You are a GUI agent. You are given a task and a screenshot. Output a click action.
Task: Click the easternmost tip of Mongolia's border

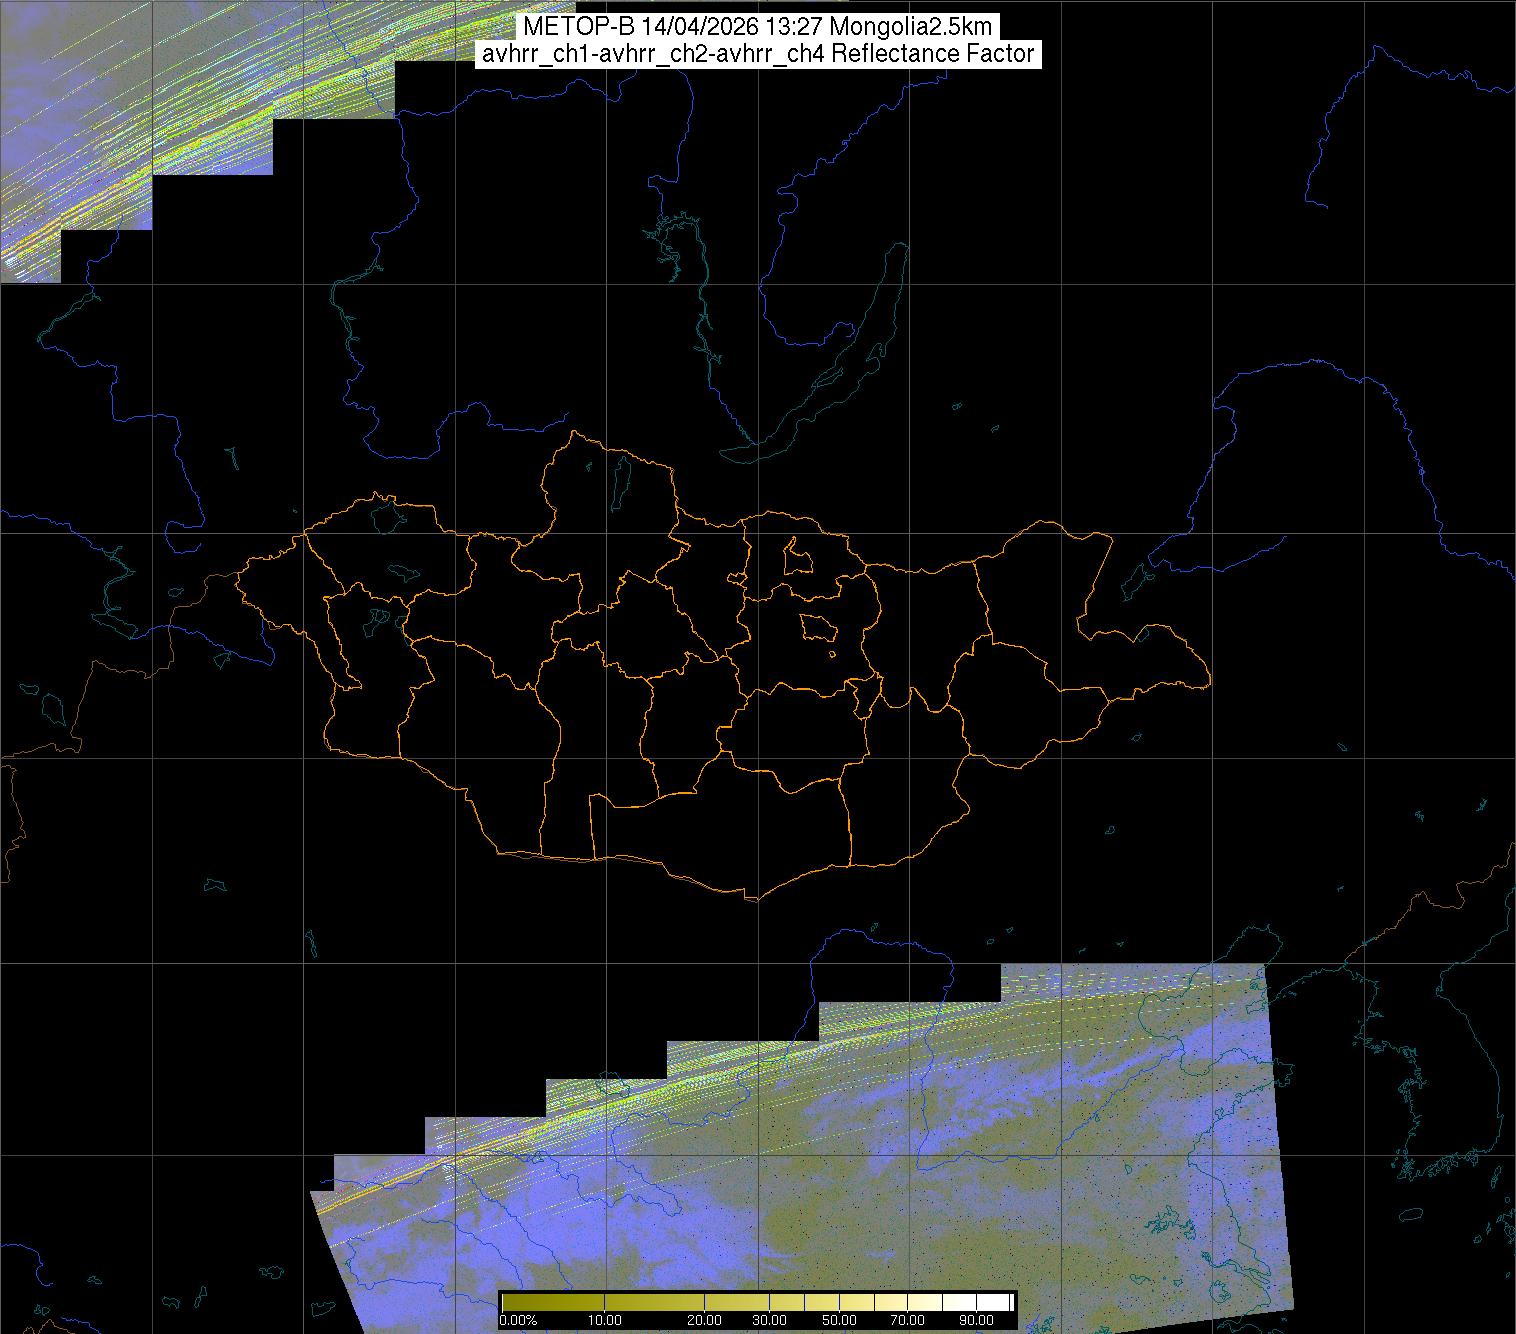(x=1209, y=683)
